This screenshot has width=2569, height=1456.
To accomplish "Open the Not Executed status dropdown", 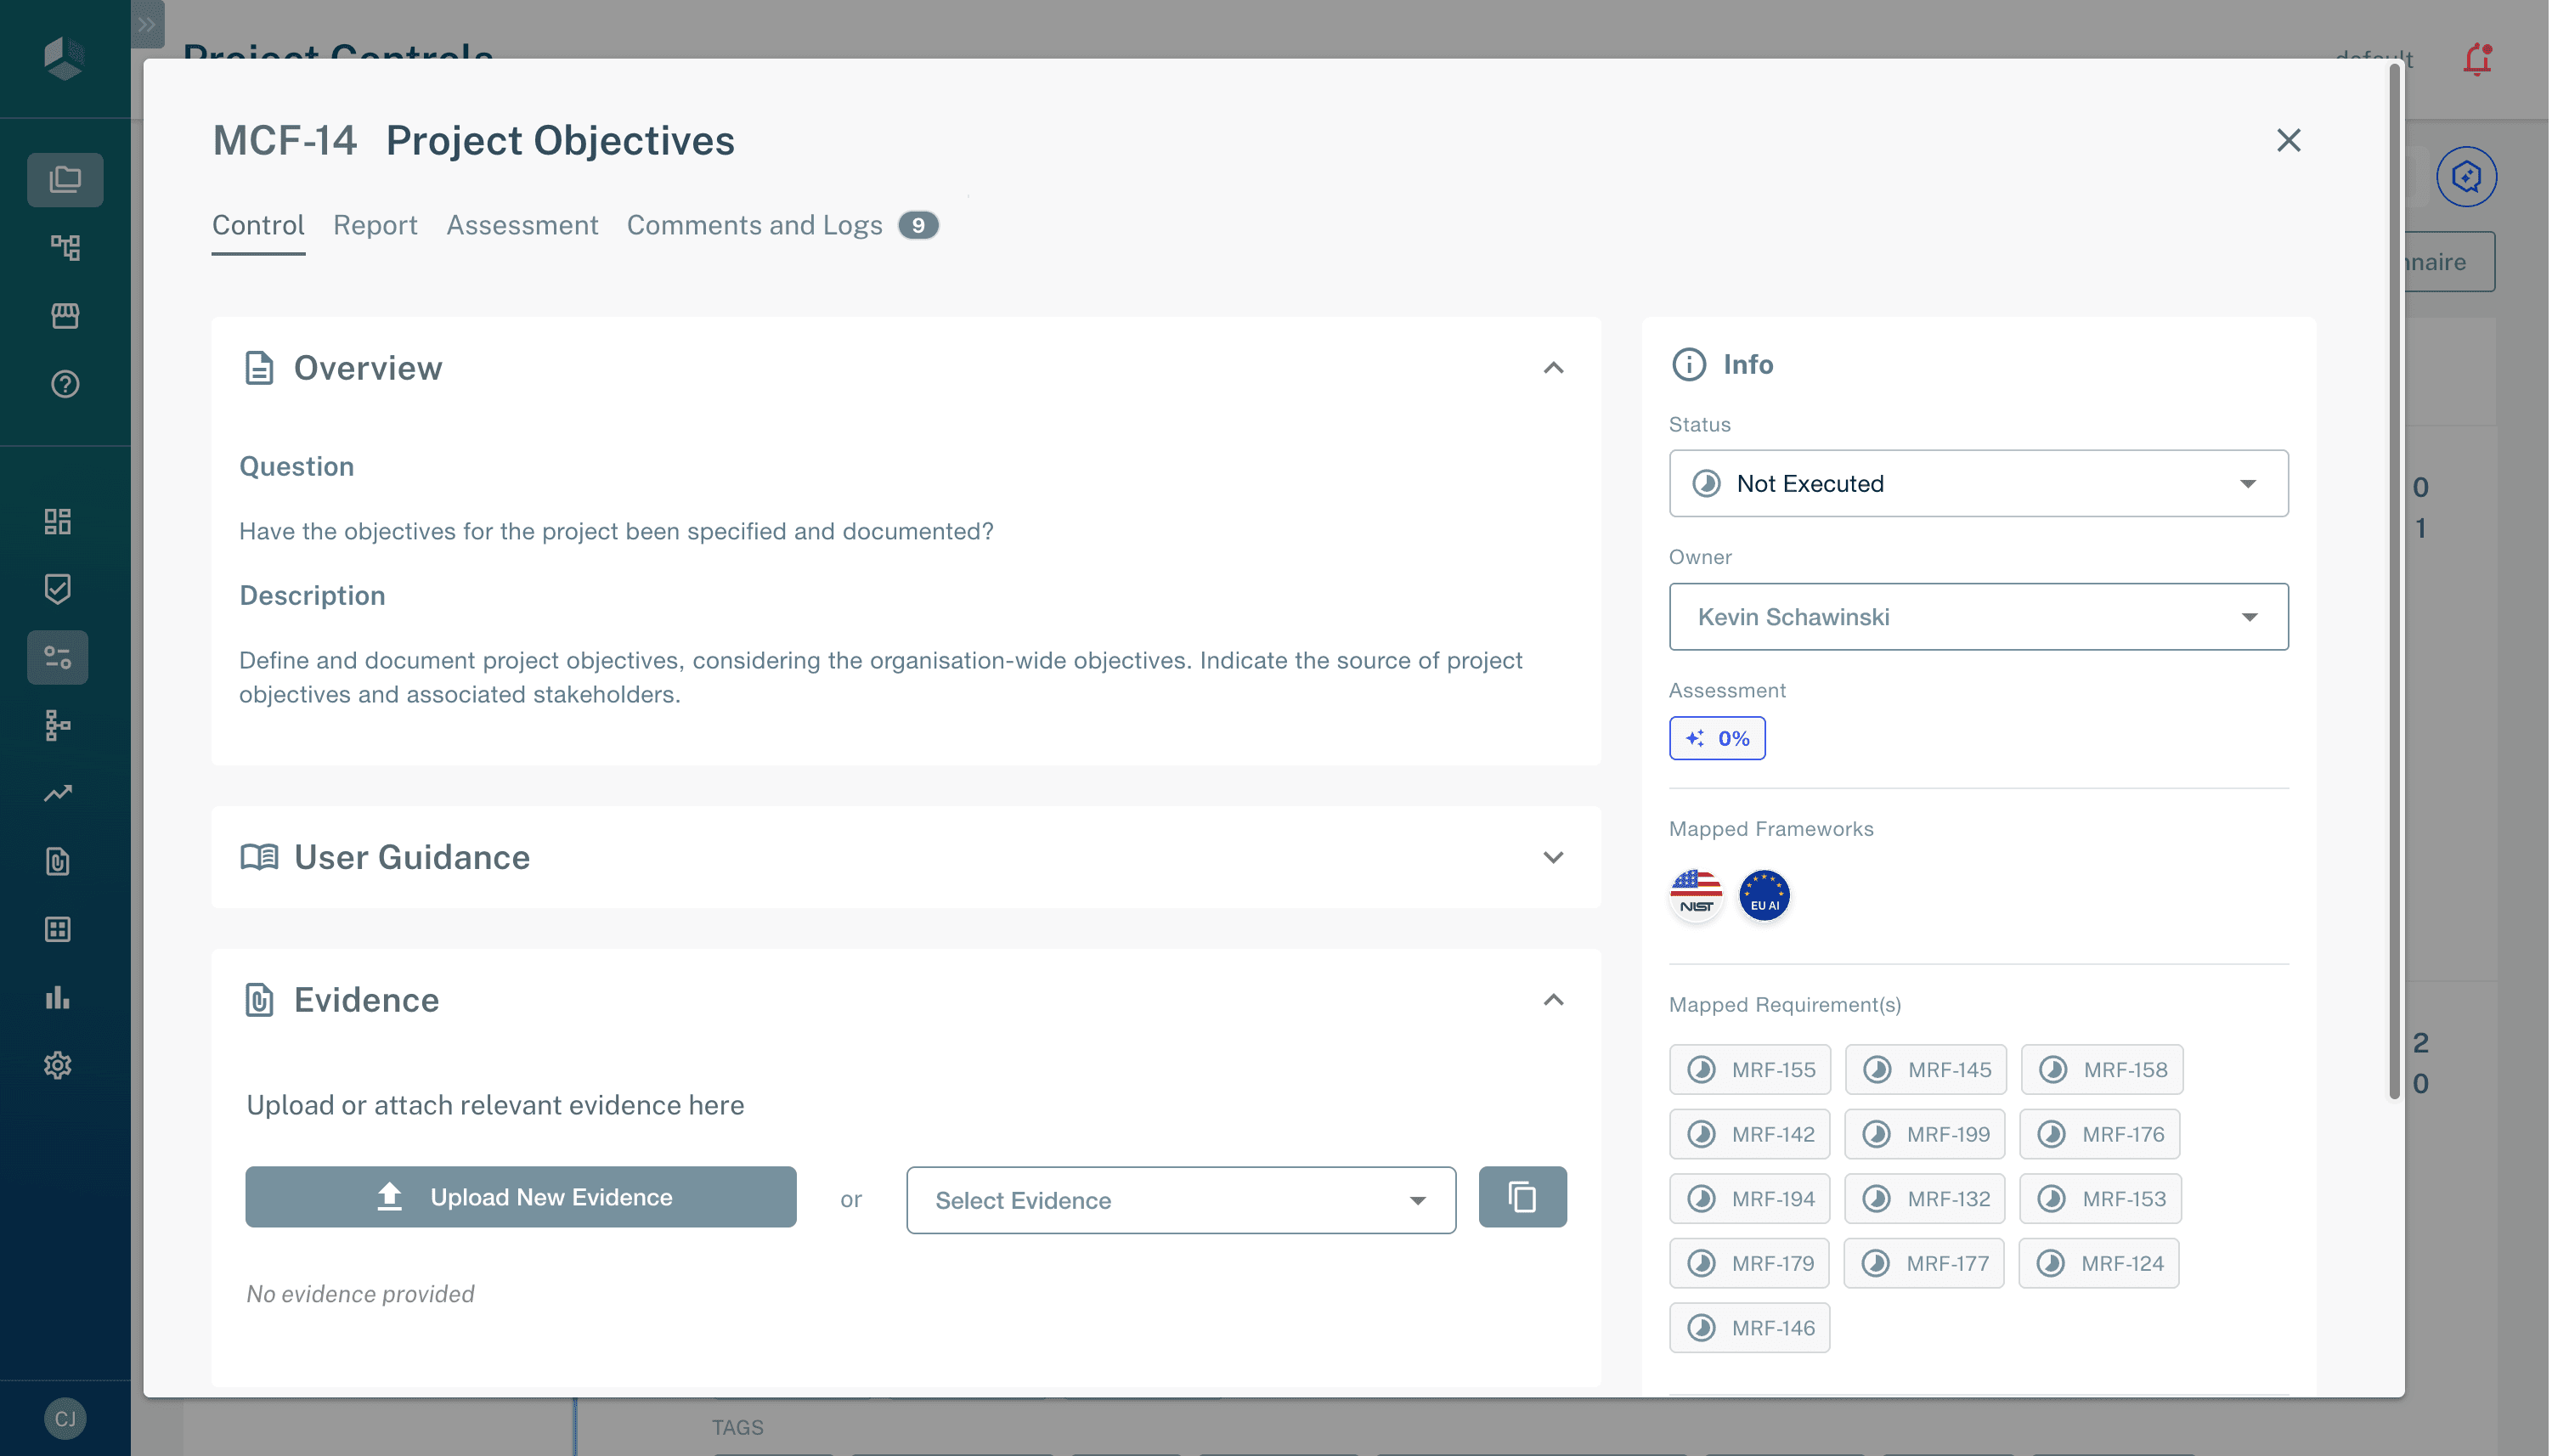I will [x=1977, y=483].
